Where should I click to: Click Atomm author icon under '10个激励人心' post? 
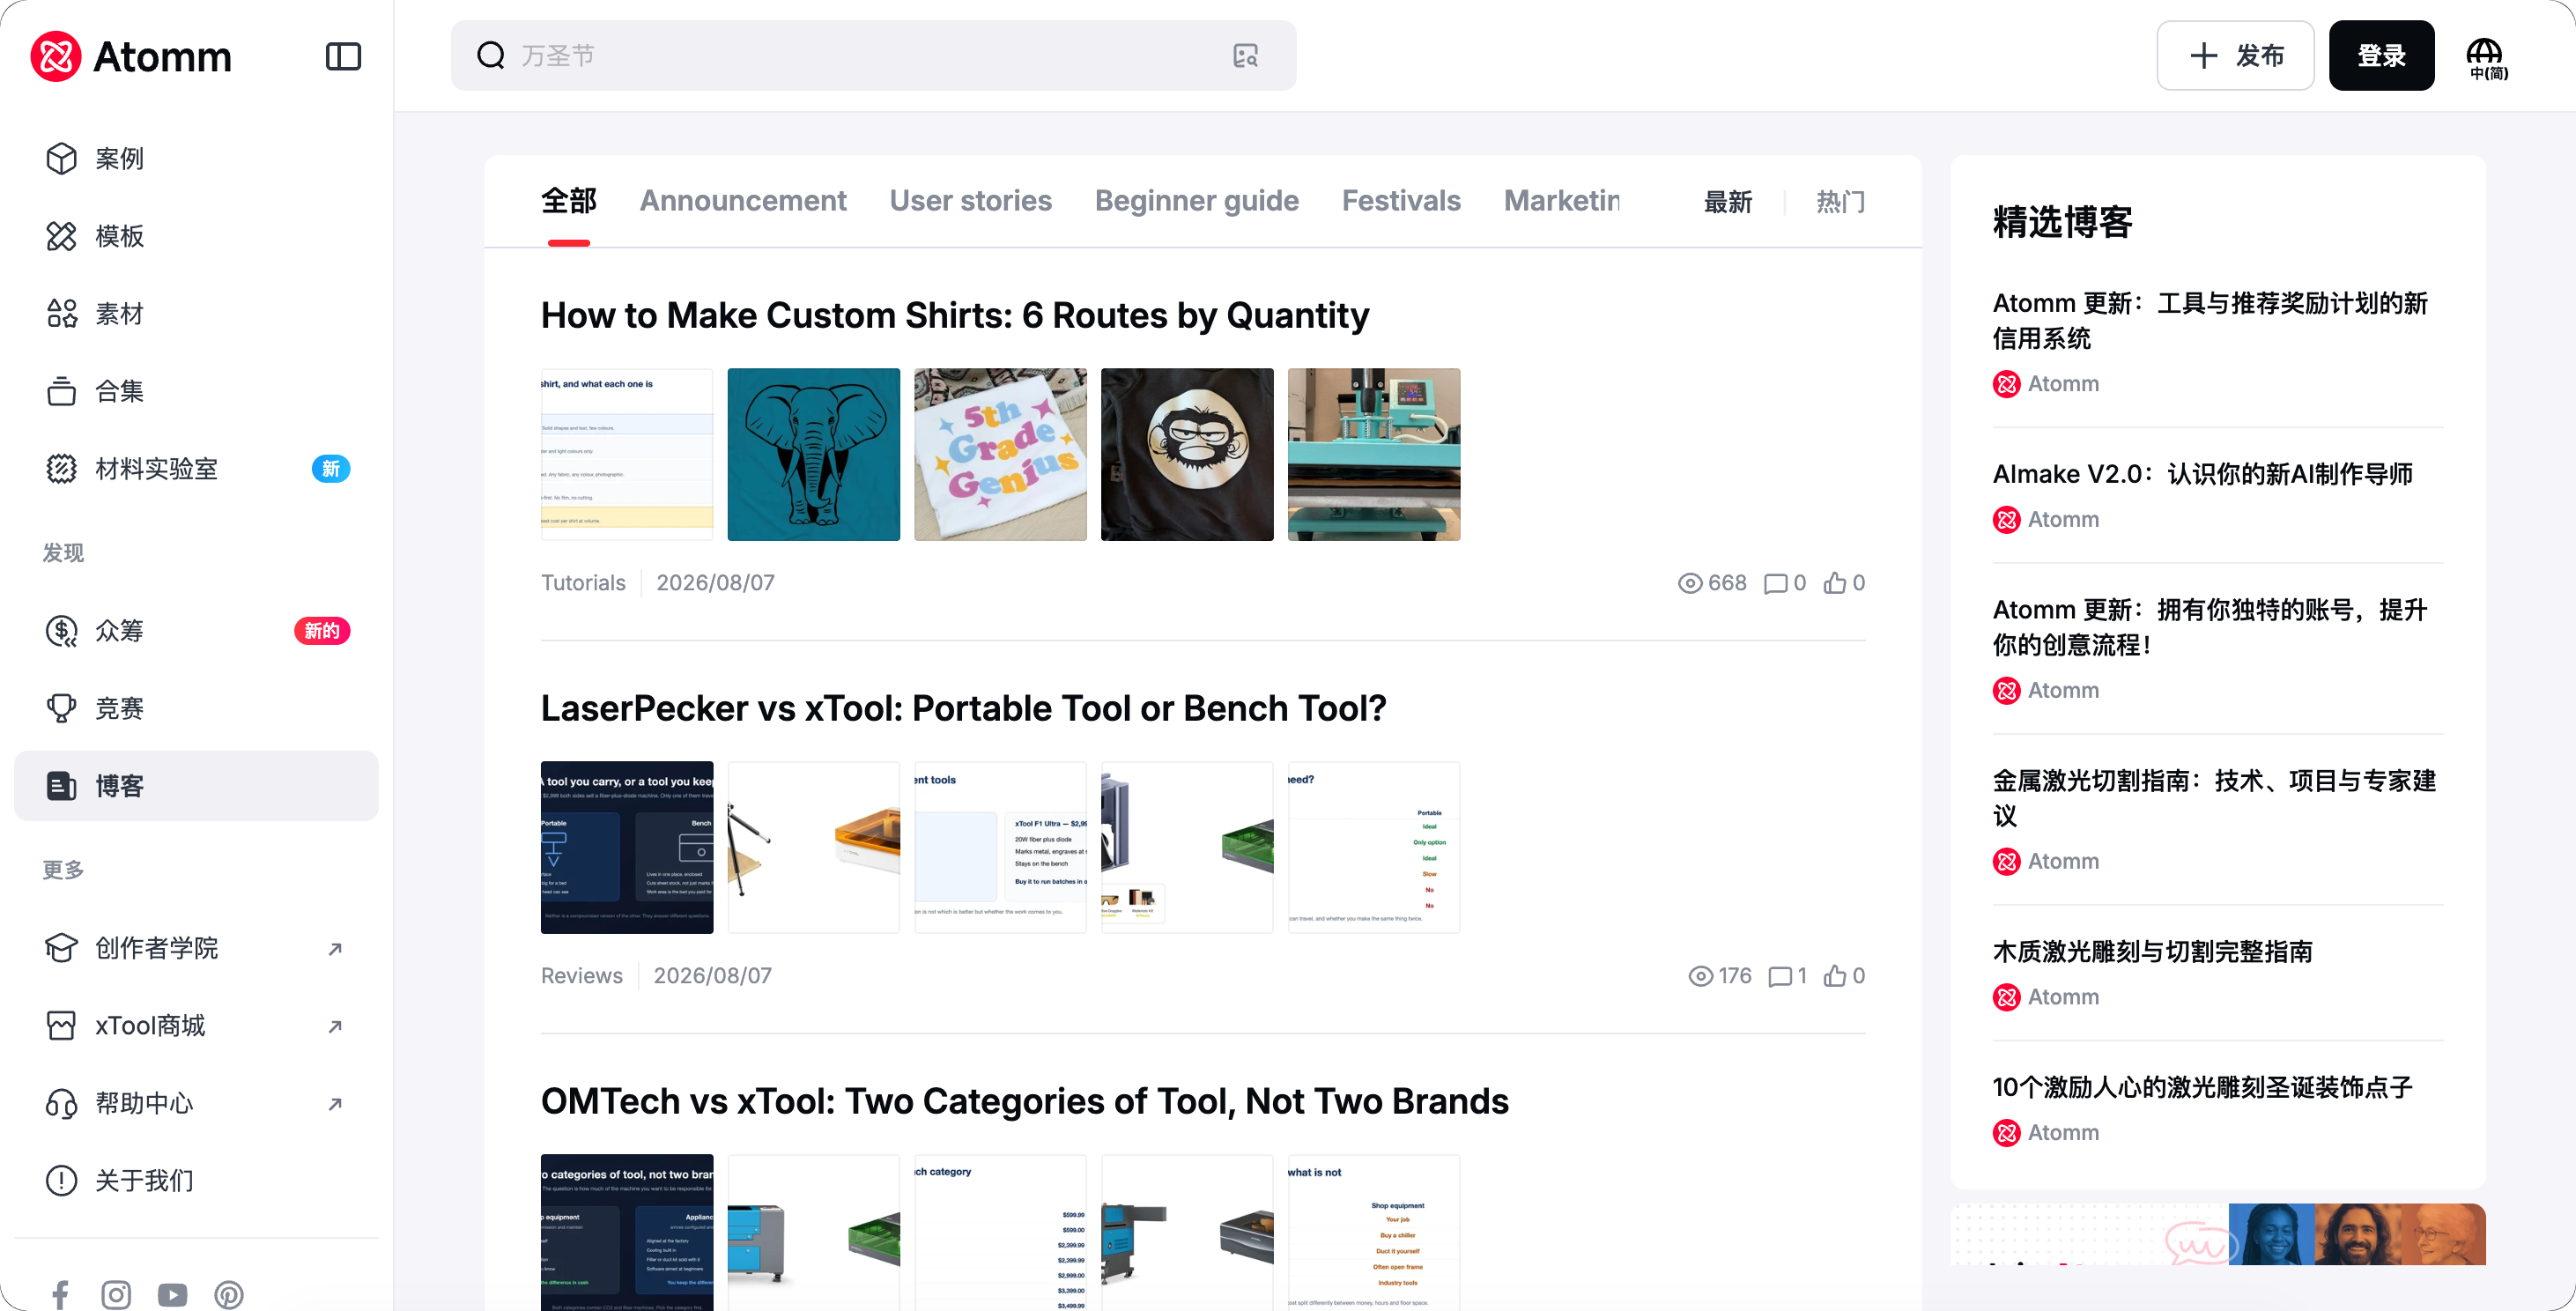[x=2006, y=1134]
